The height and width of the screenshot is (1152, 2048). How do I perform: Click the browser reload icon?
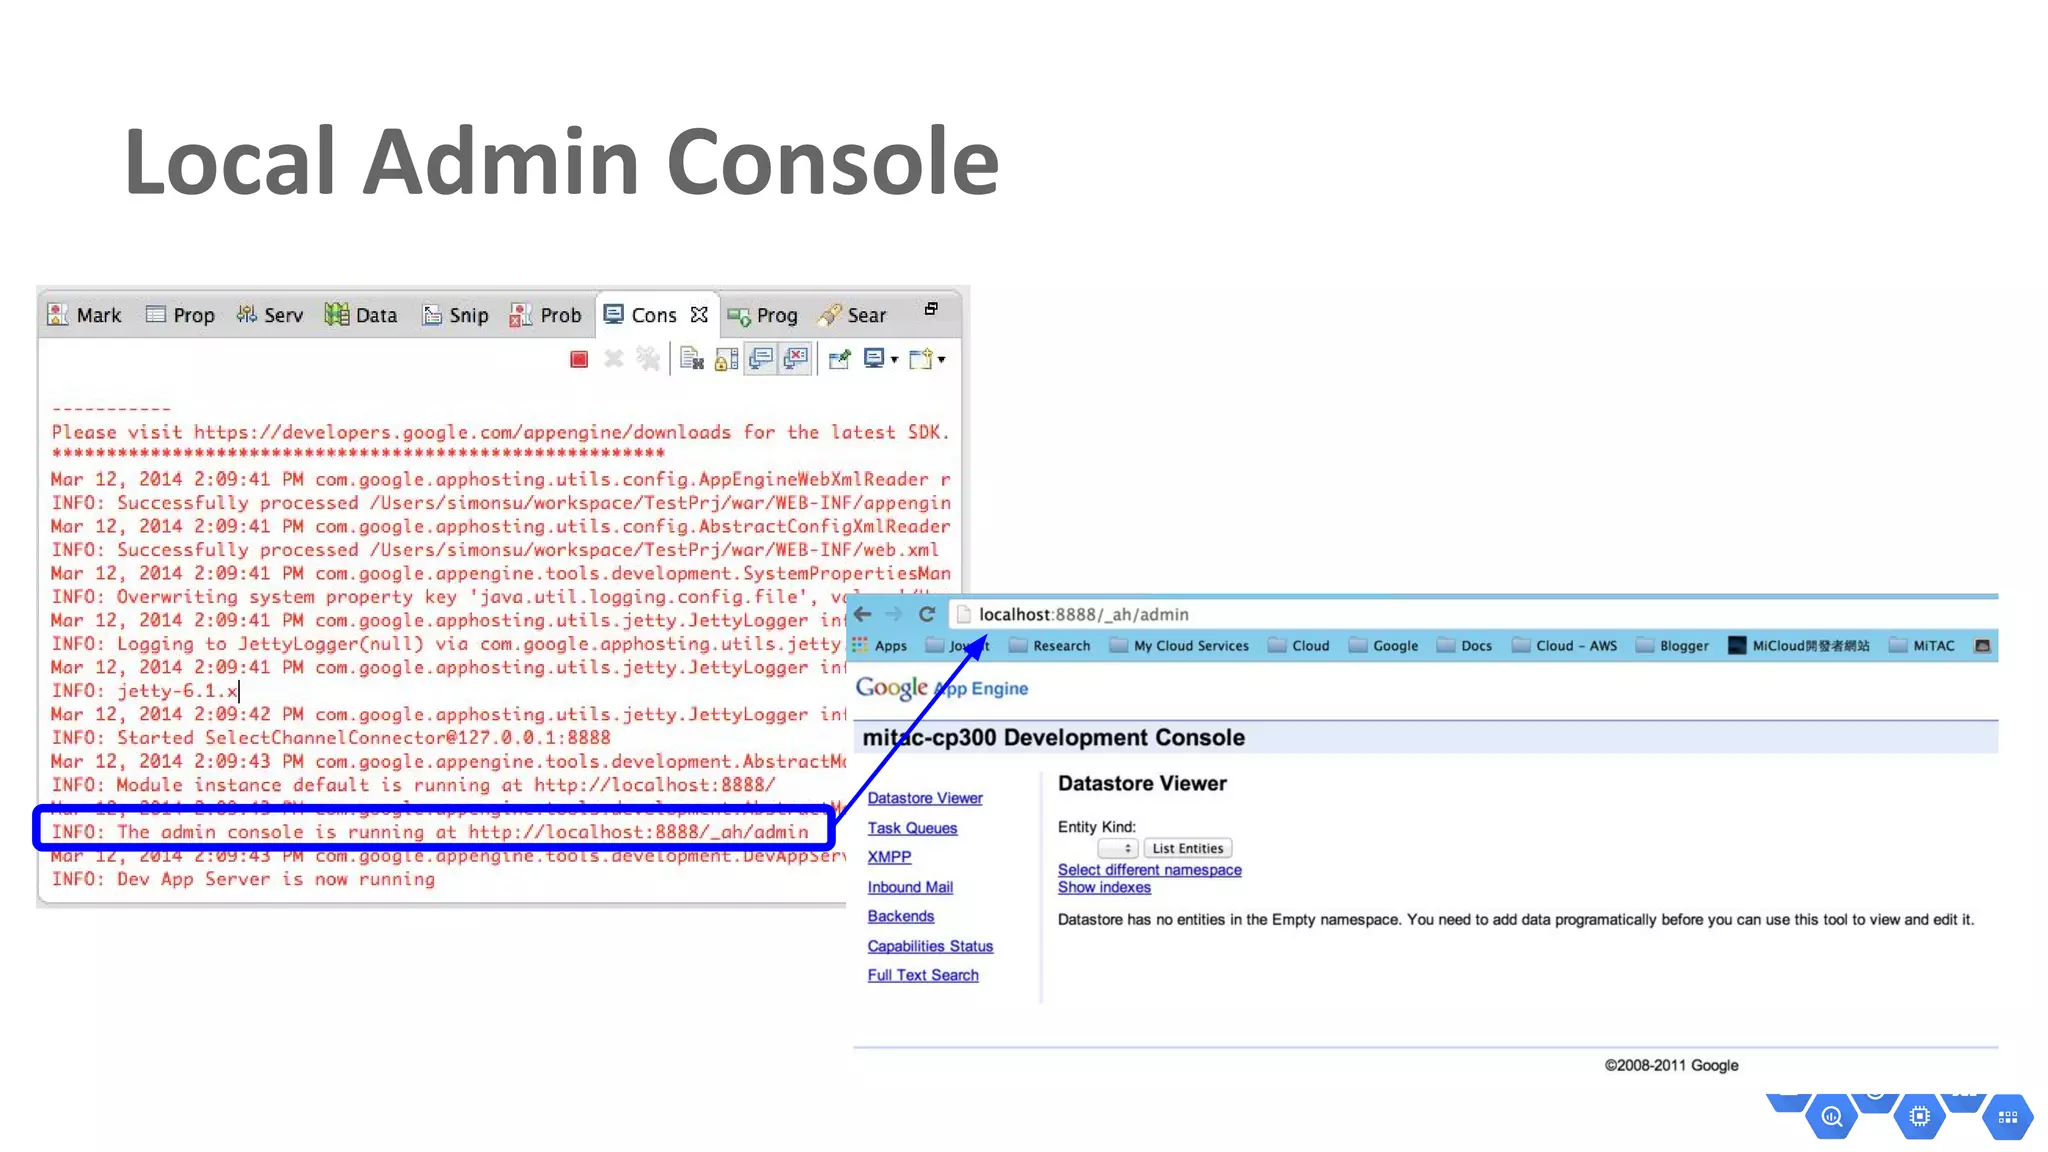coord(927,614)
